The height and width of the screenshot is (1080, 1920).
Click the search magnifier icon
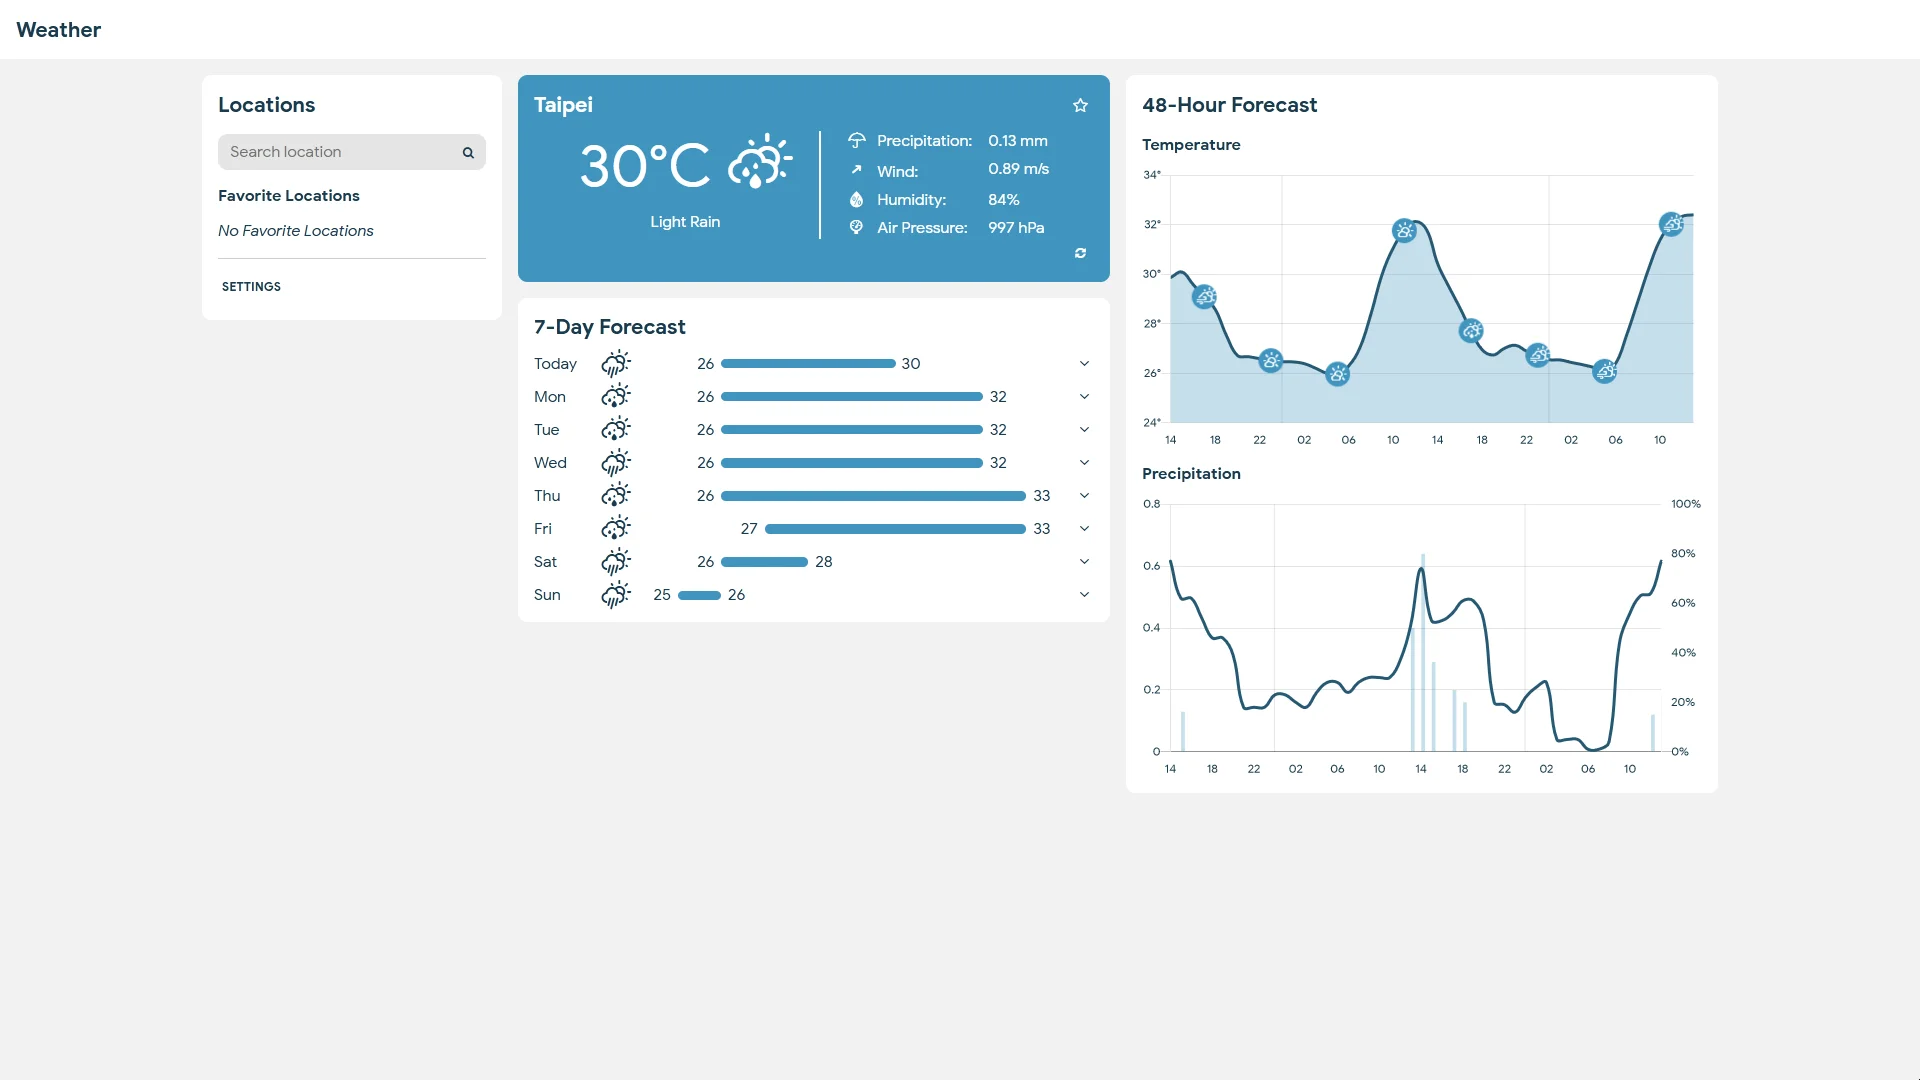coord(468,152)
